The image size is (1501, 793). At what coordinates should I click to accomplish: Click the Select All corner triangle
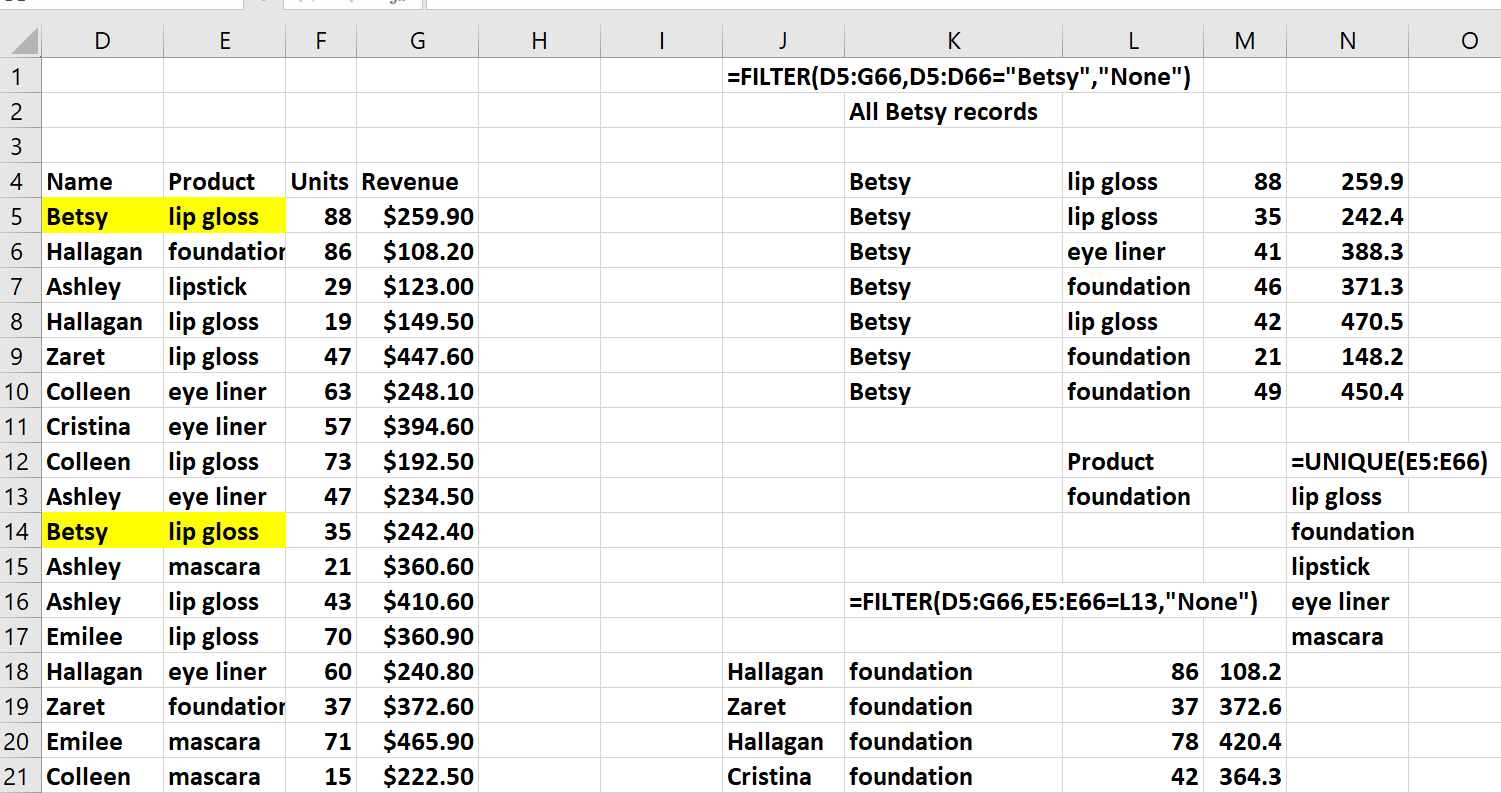[24, 42]
